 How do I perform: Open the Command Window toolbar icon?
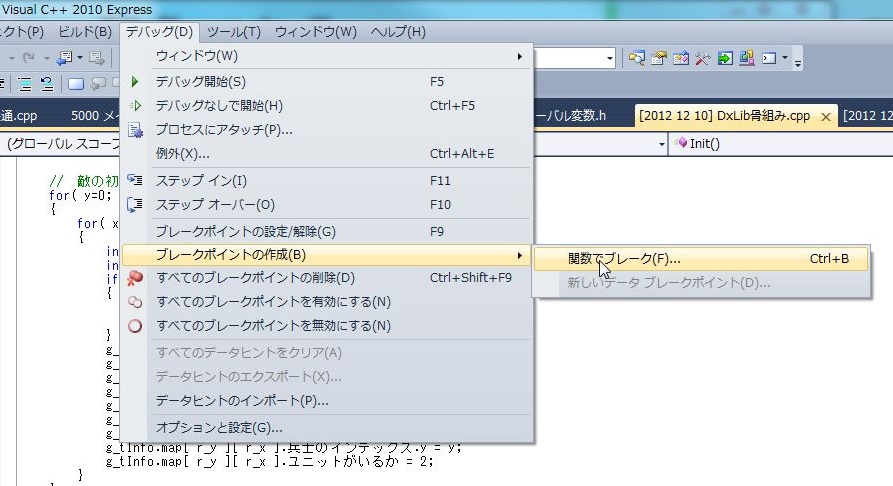point(769,58)
